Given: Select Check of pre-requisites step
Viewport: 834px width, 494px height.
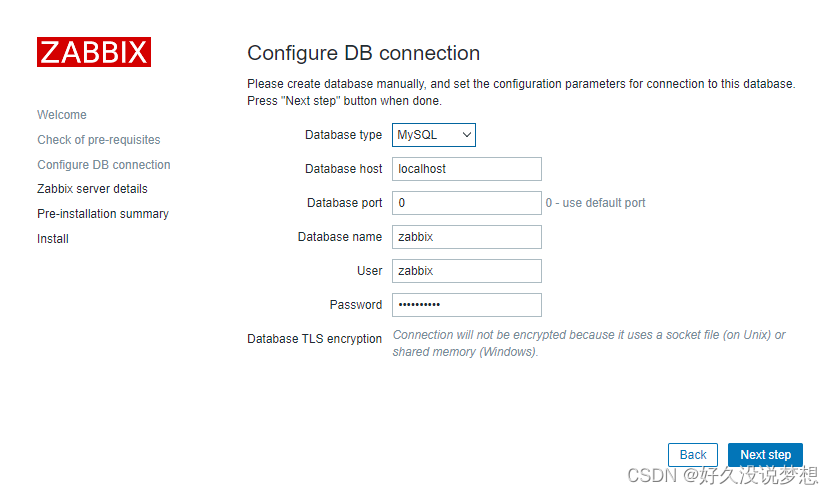Looking at the screenshot, I should (98, 140).
